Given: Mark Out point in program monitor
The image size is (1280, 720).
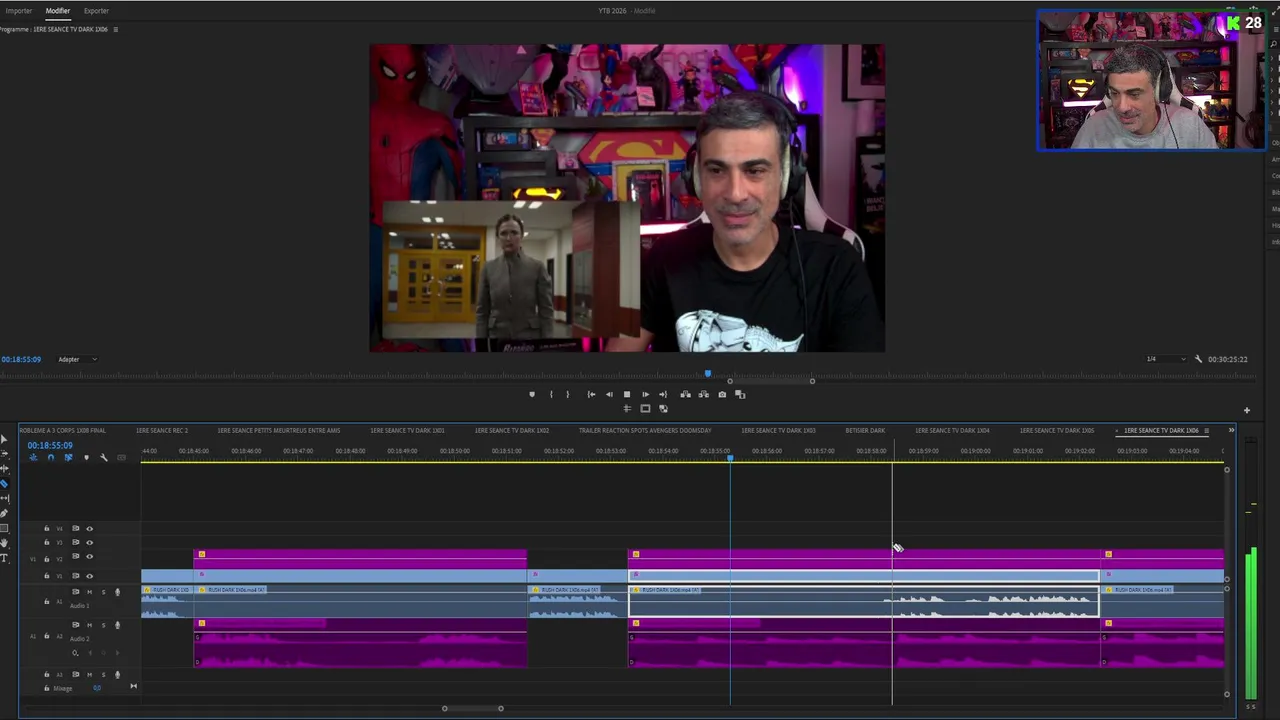Looking at the screenshot, I should click(568, 394).
